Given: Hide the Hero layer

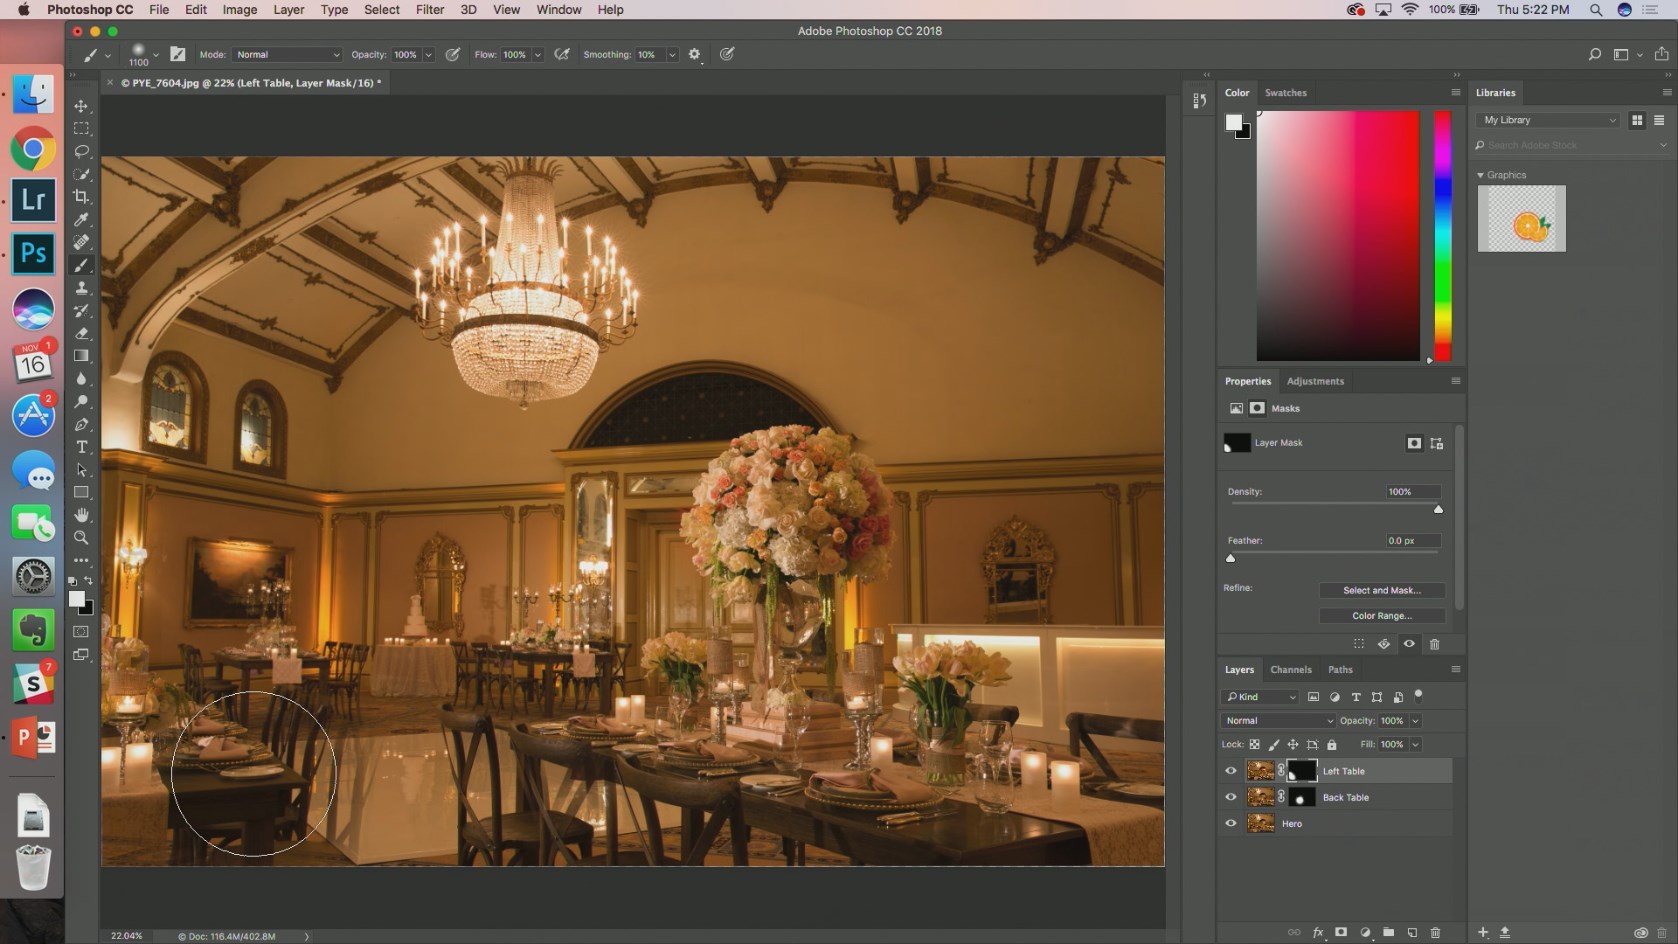Looking at the screenshot, I should (x=1231, y=823).
